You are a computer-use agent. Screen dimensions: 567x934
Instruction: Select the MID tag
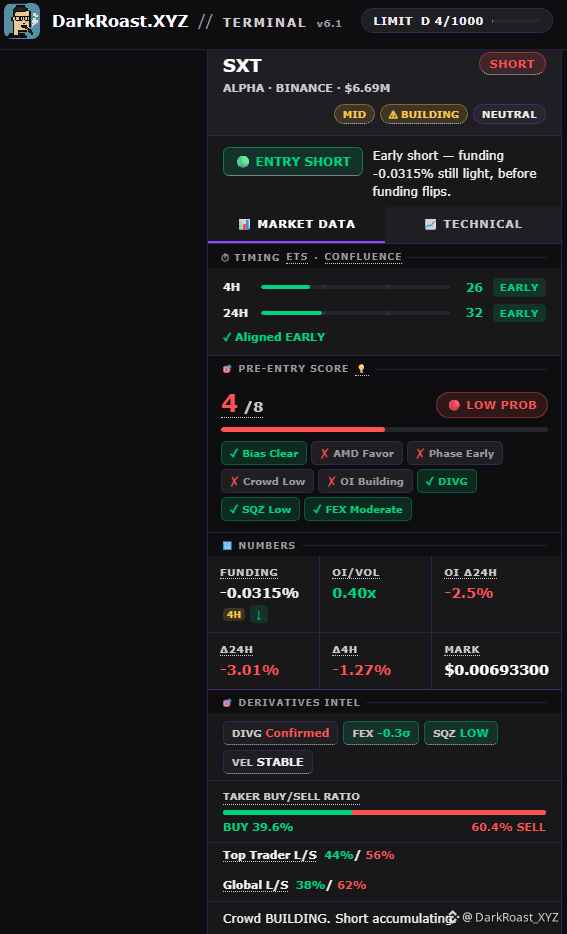(x=354, y=114)
